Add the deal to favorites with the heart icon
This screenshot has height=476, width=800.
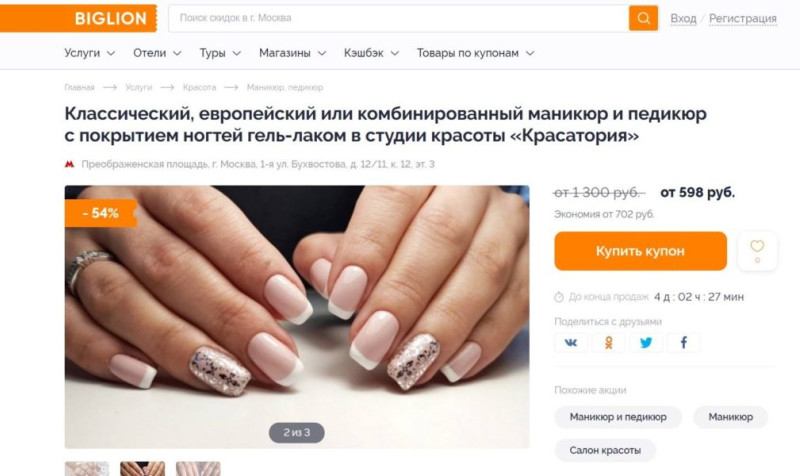757,251
